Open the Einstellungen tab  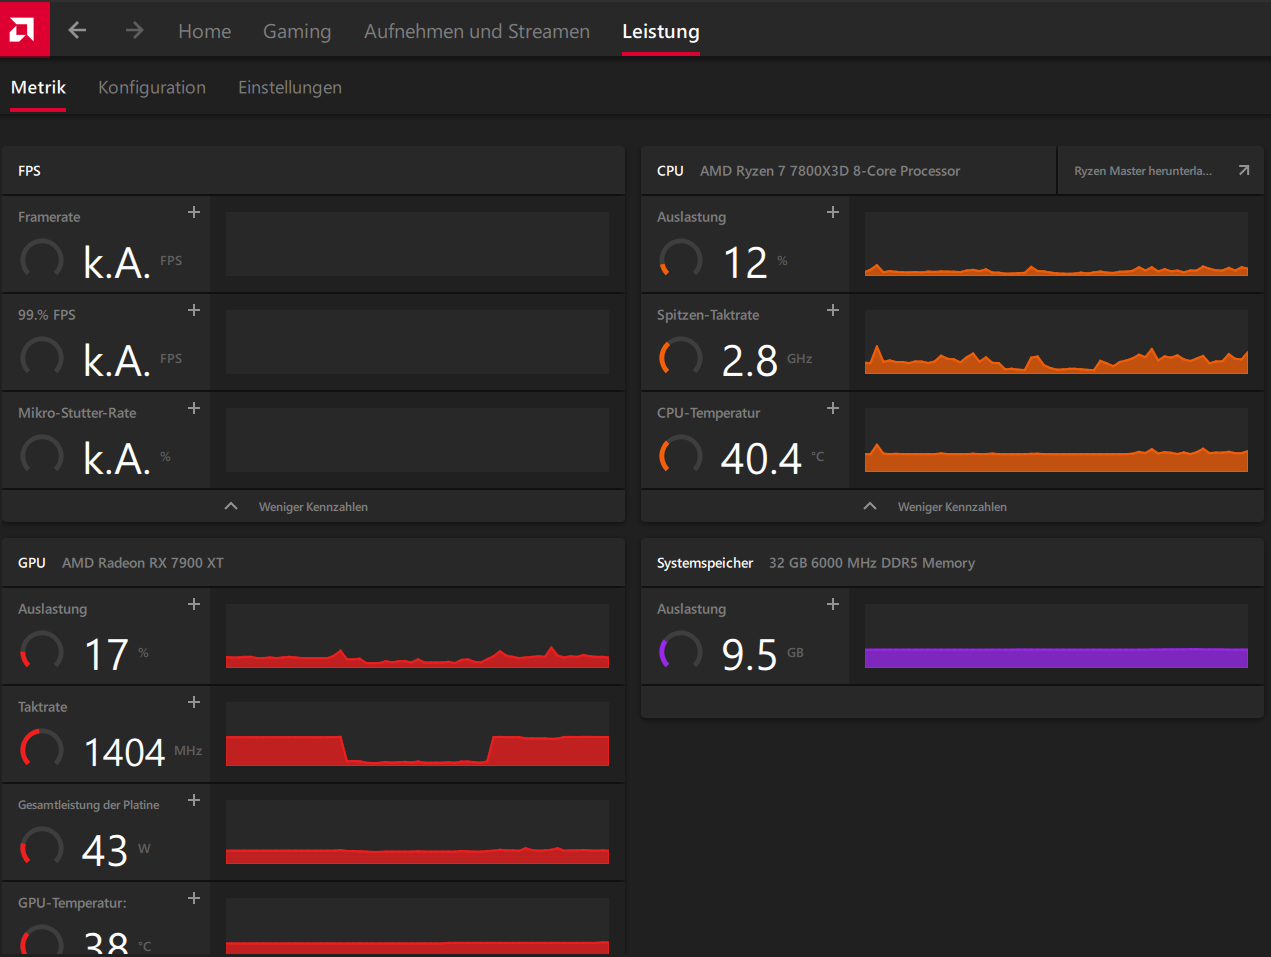pyautogui.click(x=290, y=88)
